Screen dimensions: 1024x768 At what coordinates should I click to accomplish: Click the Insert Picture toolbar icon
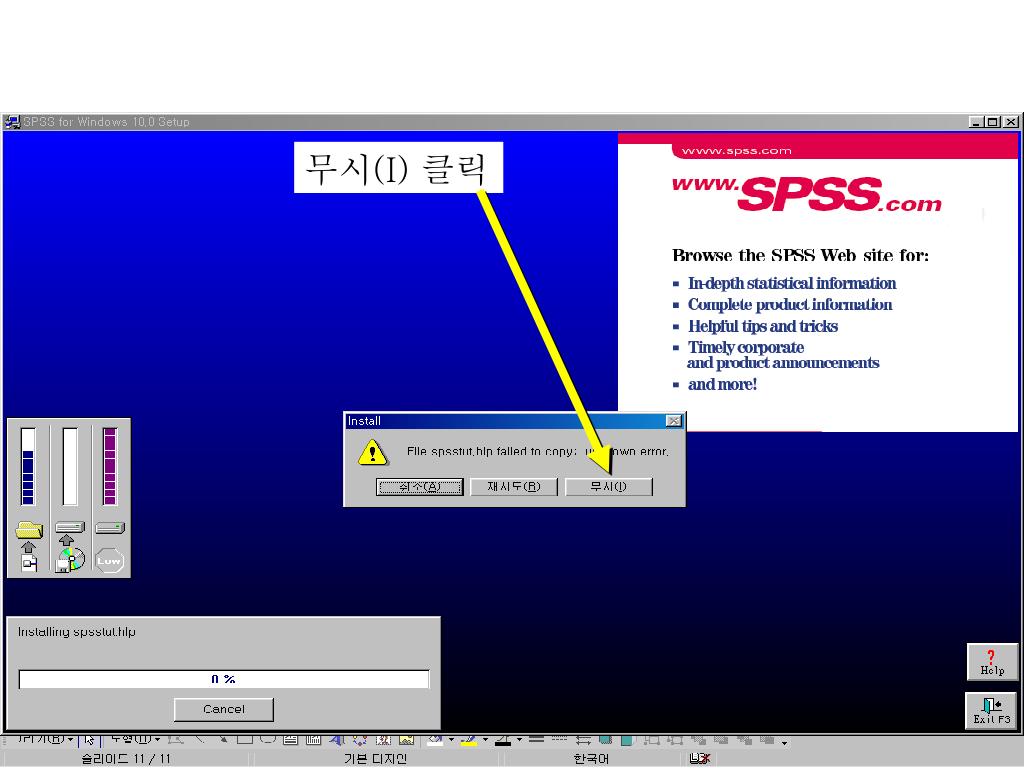coord(407,740)
